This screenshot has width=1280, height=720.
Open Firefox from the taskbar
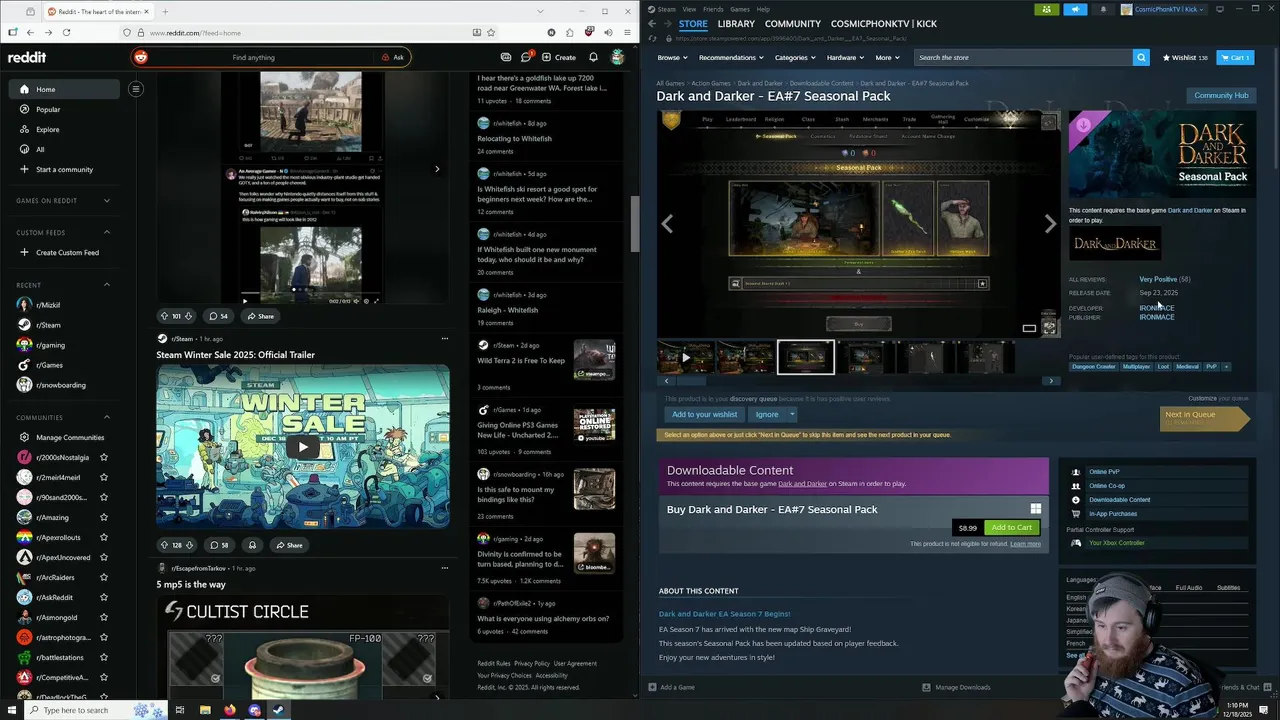pyautogui.click(x=230, y=710)
